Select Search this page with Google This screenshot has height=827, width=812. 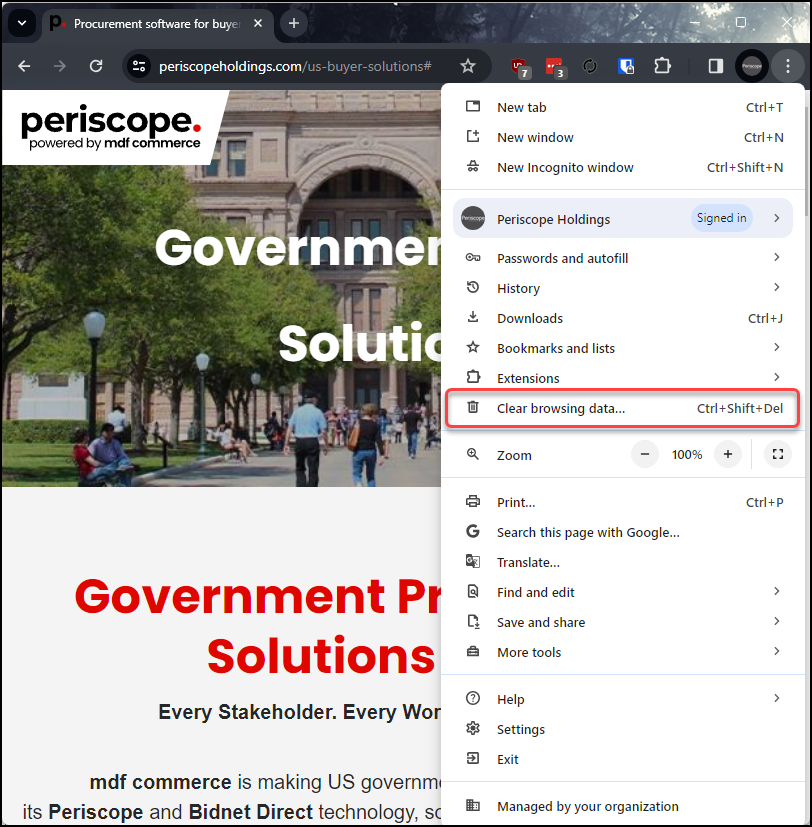tap(623, 532)
